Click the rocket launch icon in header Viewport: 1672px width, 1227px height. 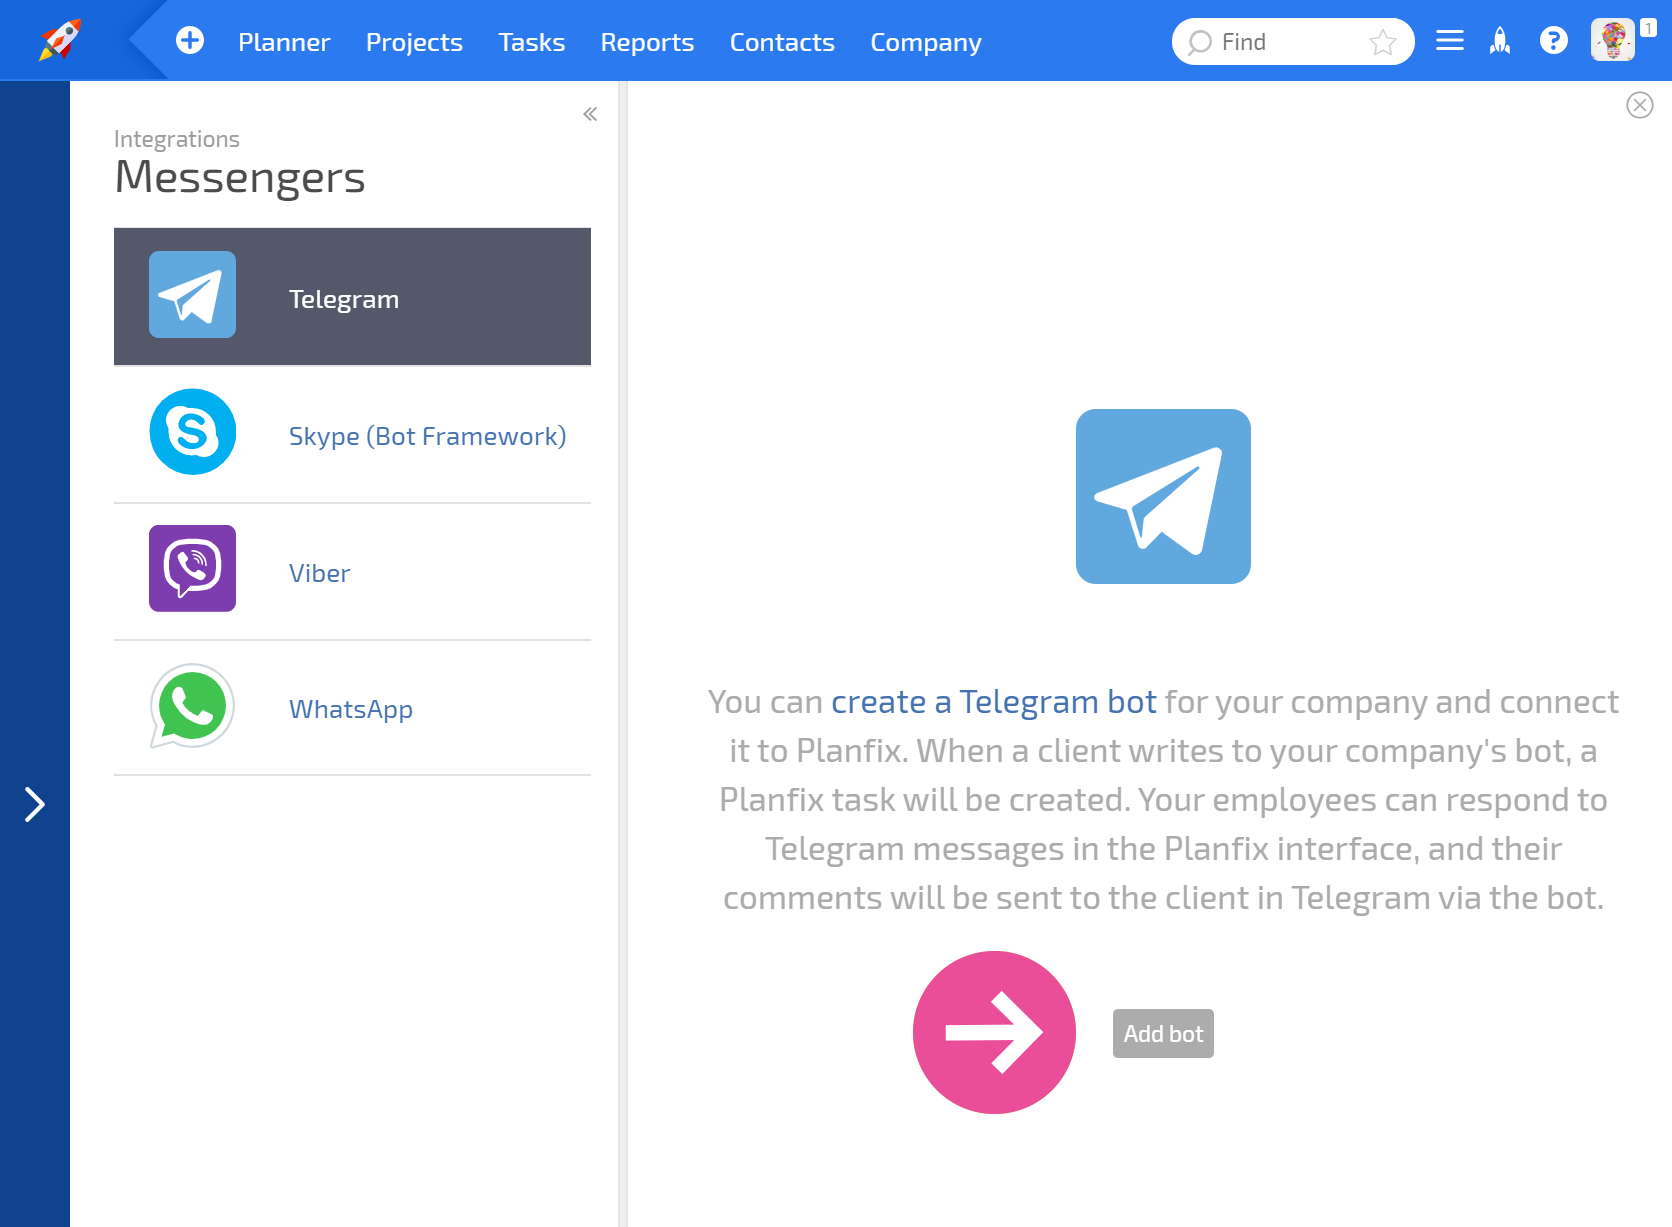(x=1500, y=41)
